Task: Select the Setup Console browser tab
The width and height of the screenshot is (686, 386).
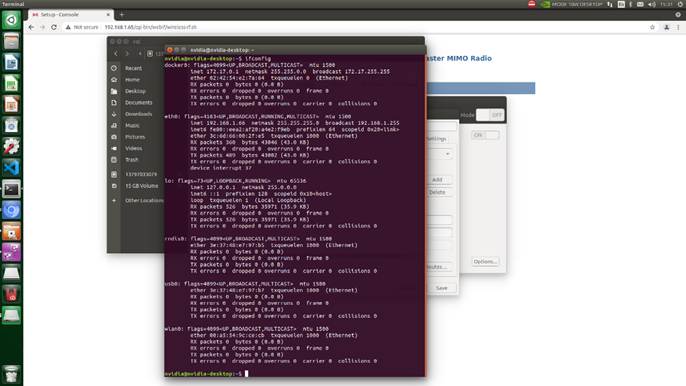Action: point(70,14)
